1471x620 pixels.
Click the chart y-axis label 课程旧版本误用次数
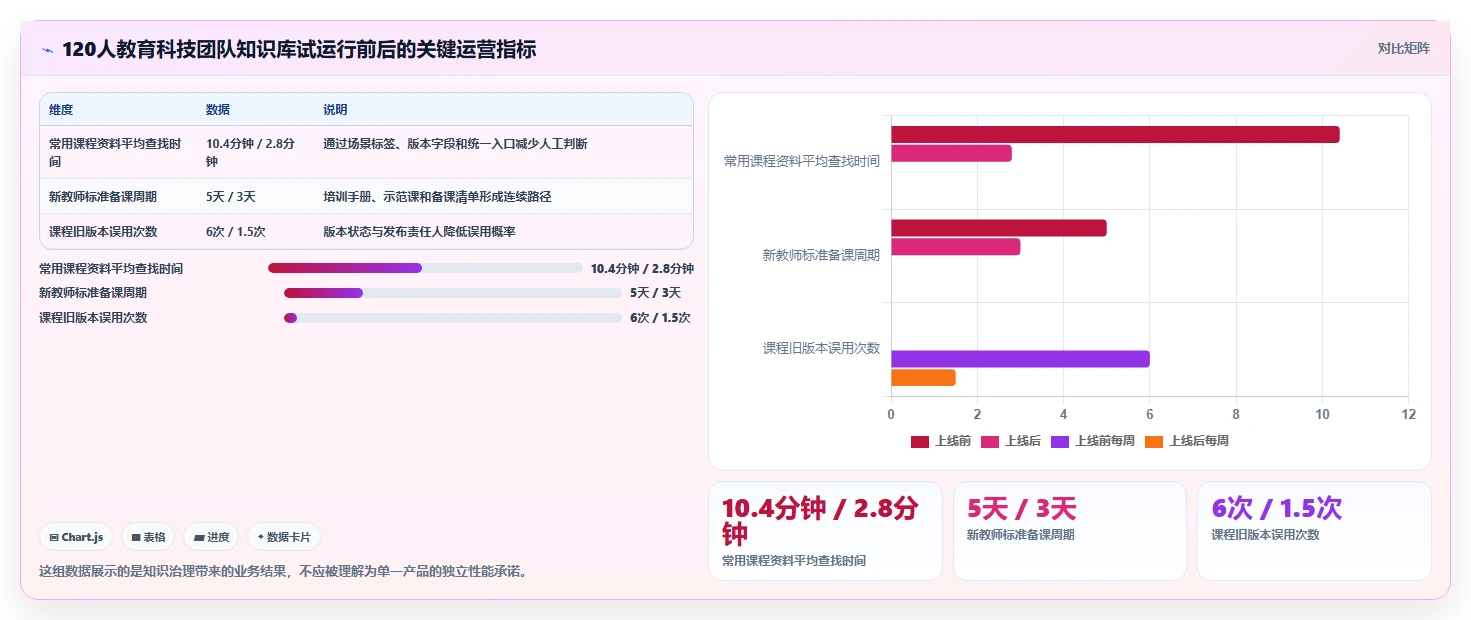[821, 348]
